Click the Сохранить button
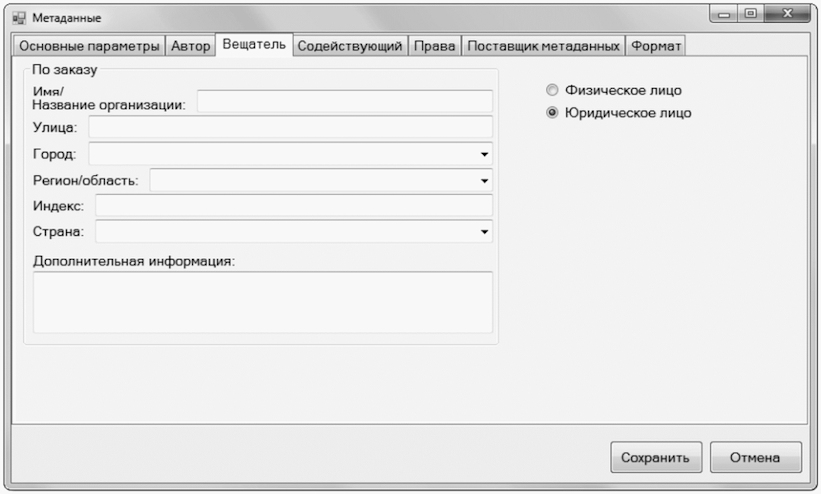The height and width of the screenshot is (494, 821). coord(656,457)
